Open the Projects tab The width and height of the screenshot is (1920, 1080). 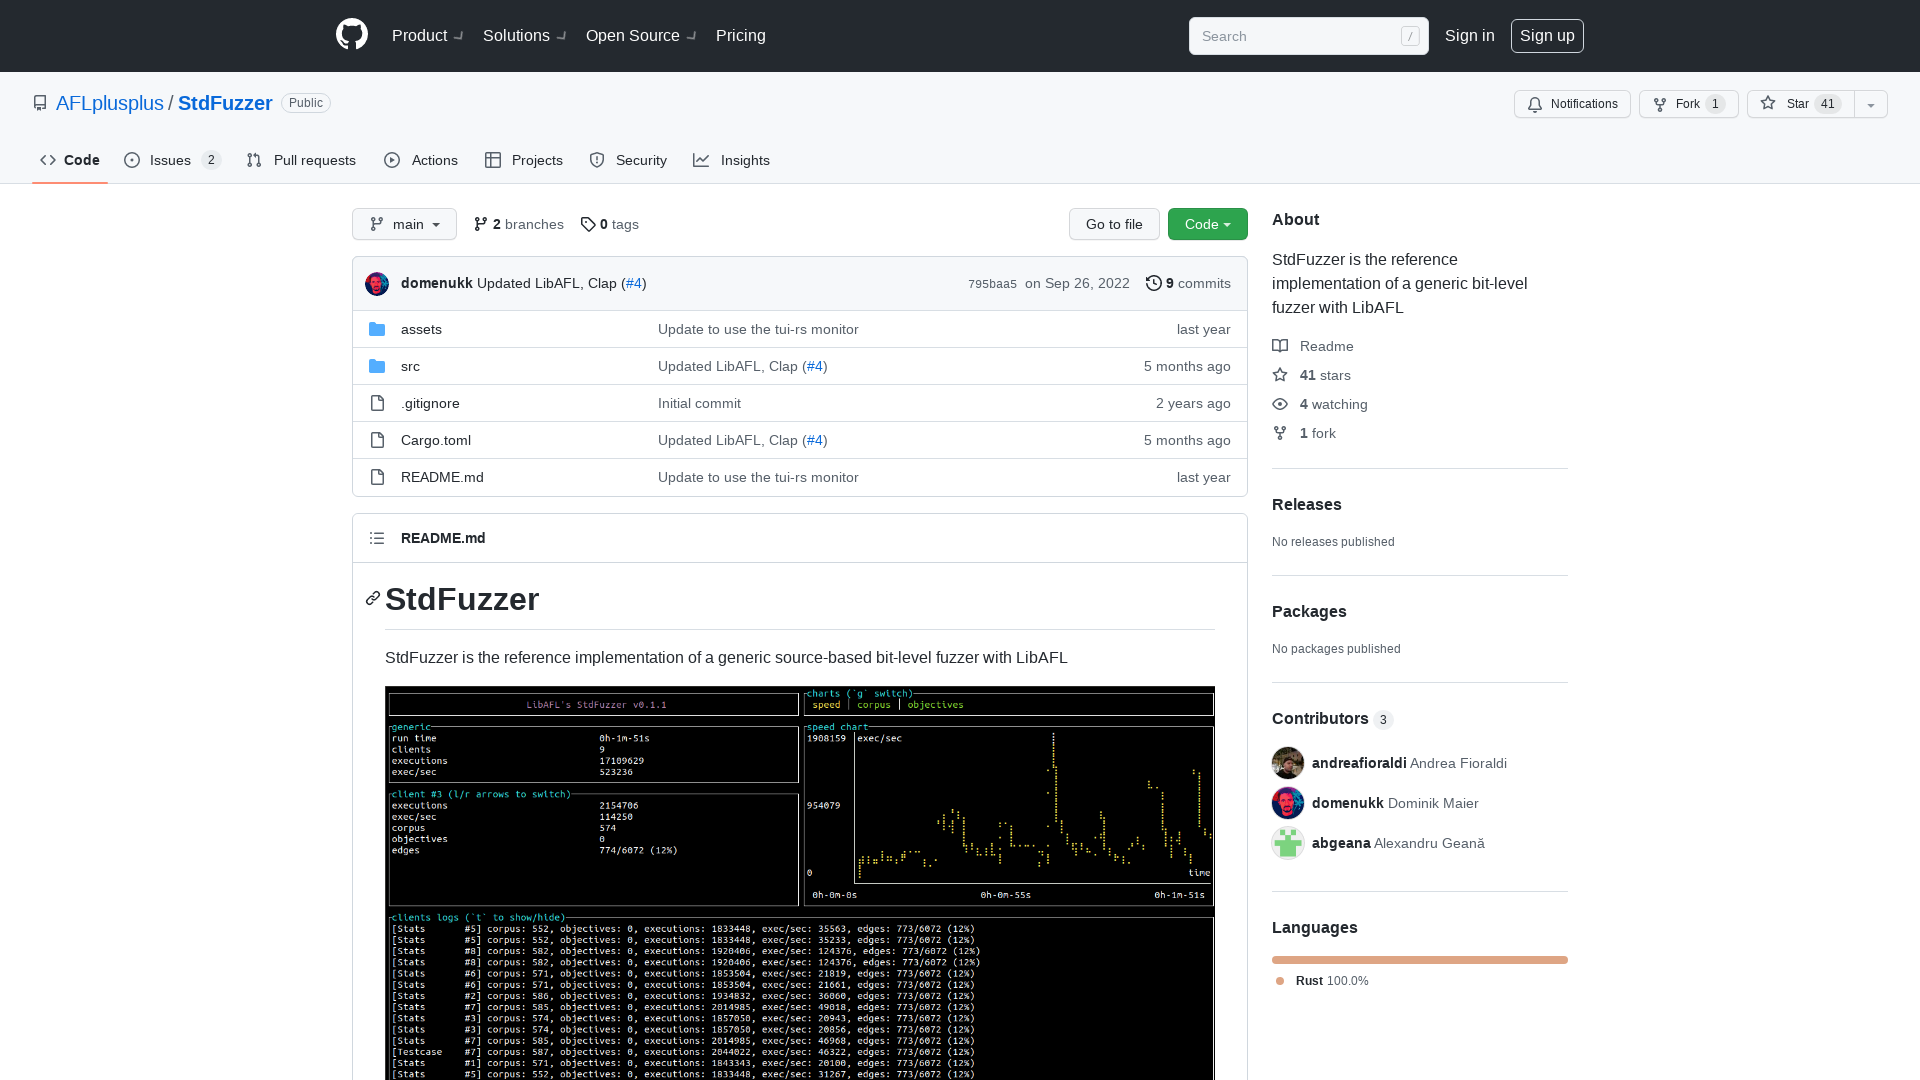(x=524, y=160)
